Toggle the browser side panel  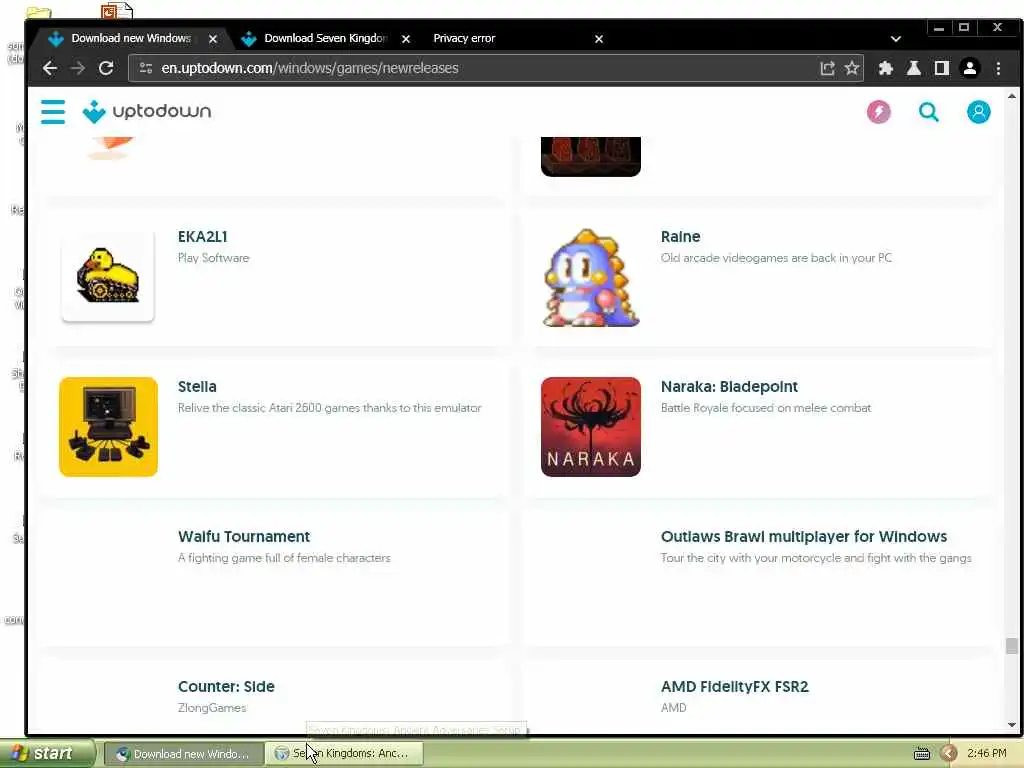coord(941,68)
